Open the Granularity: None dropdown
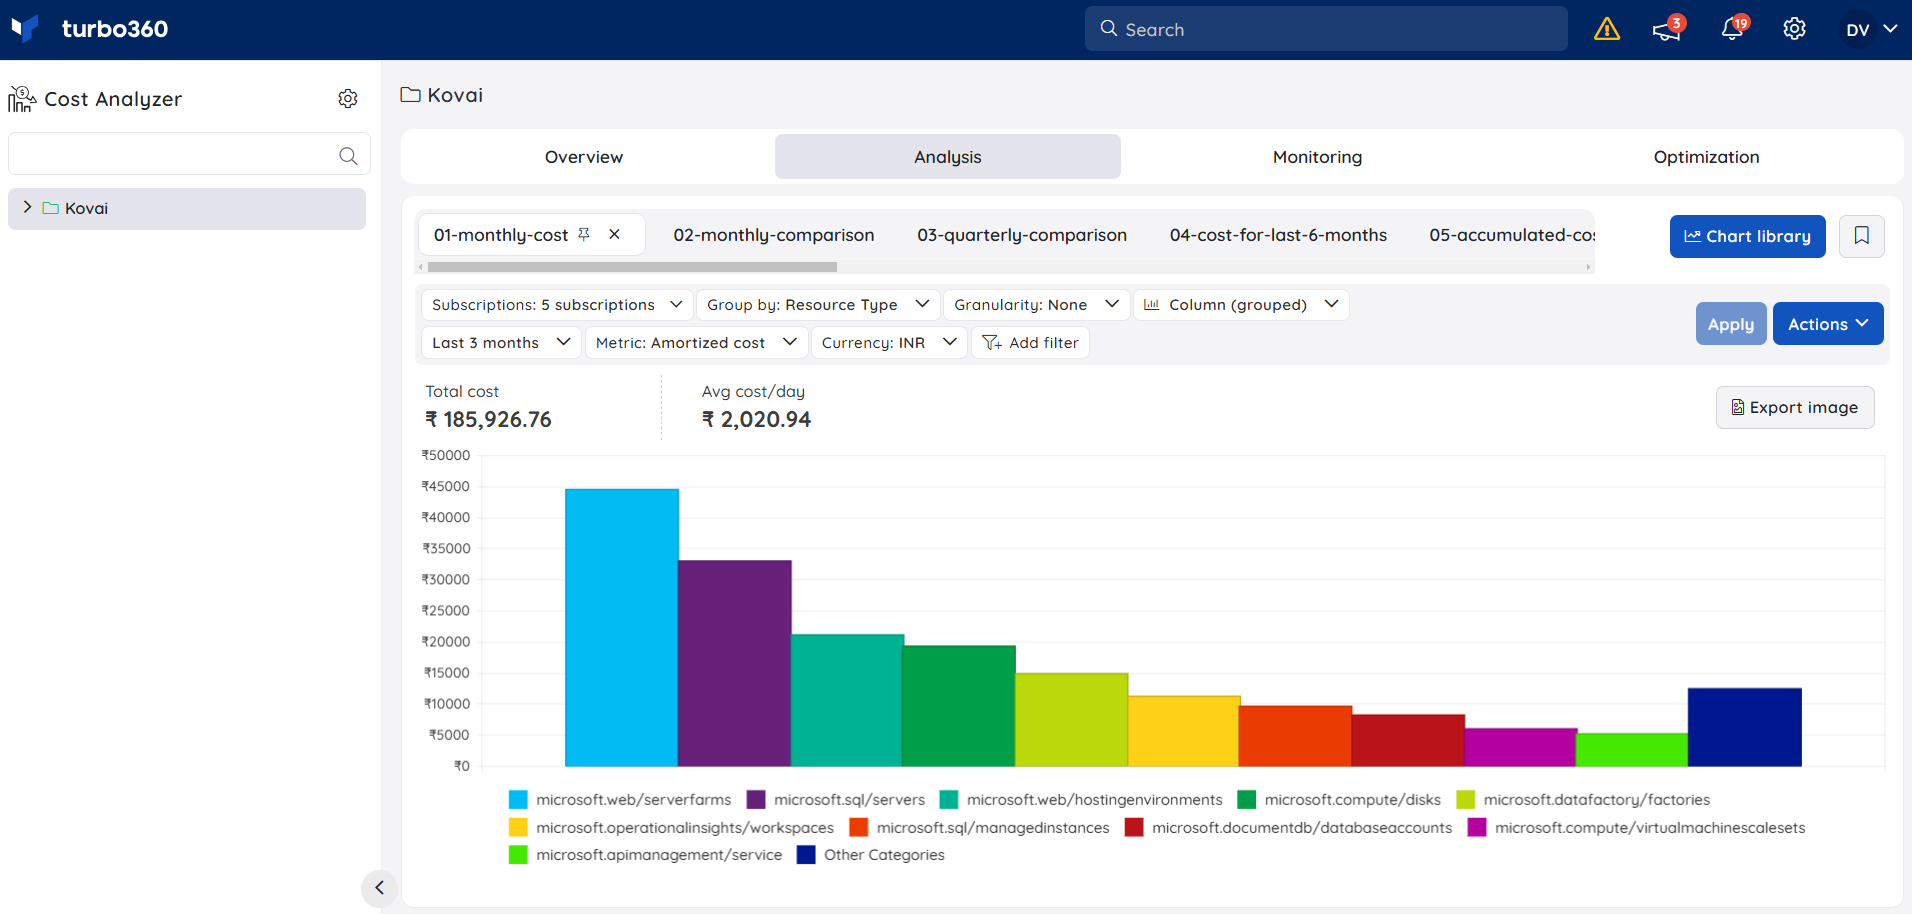Screen dimensions: 1912x914 pos(1036,305)
